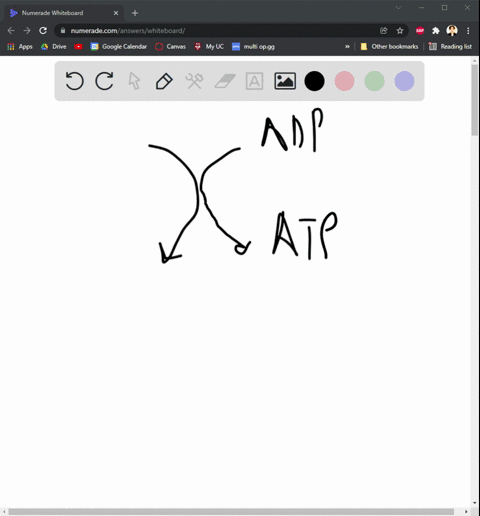Choose the pink pen color
The width and height of the screenshot is (480, 516).
344,81
